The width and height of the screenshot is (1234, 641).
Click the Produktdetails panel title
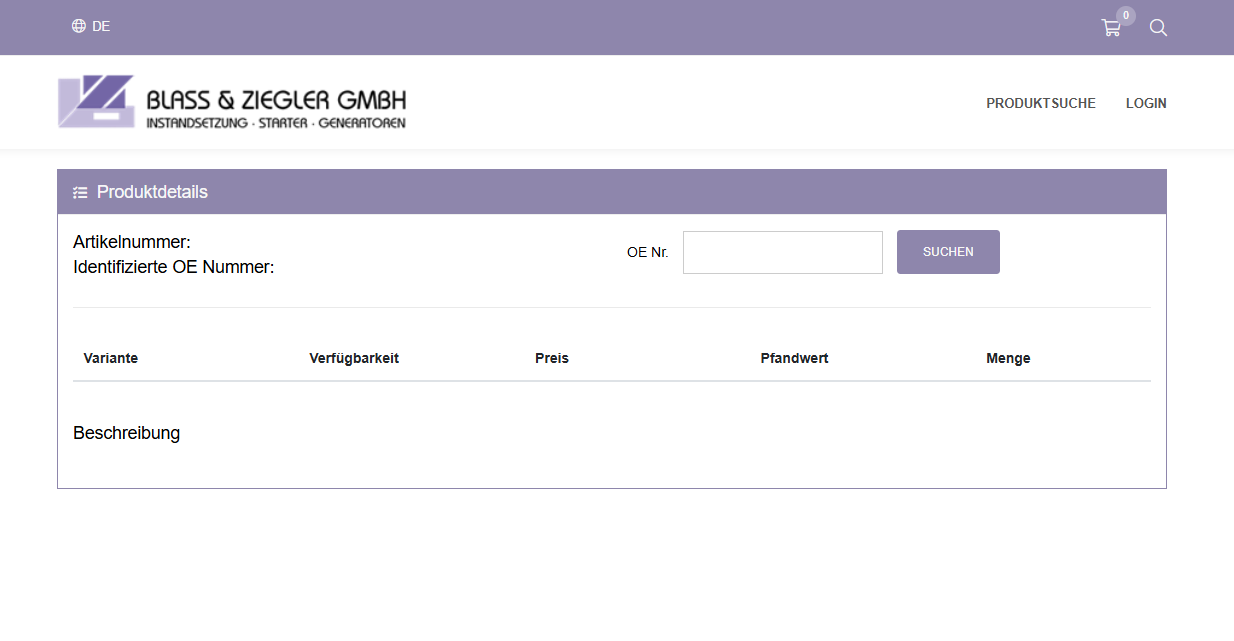(x=152, y=192)
